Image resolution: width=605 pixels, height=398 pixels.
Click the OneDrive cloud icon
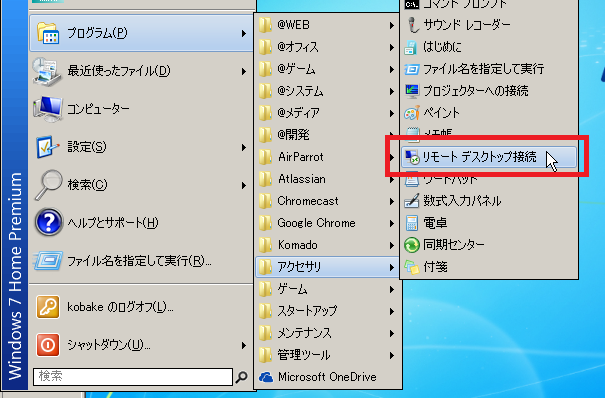click(266, 377)
